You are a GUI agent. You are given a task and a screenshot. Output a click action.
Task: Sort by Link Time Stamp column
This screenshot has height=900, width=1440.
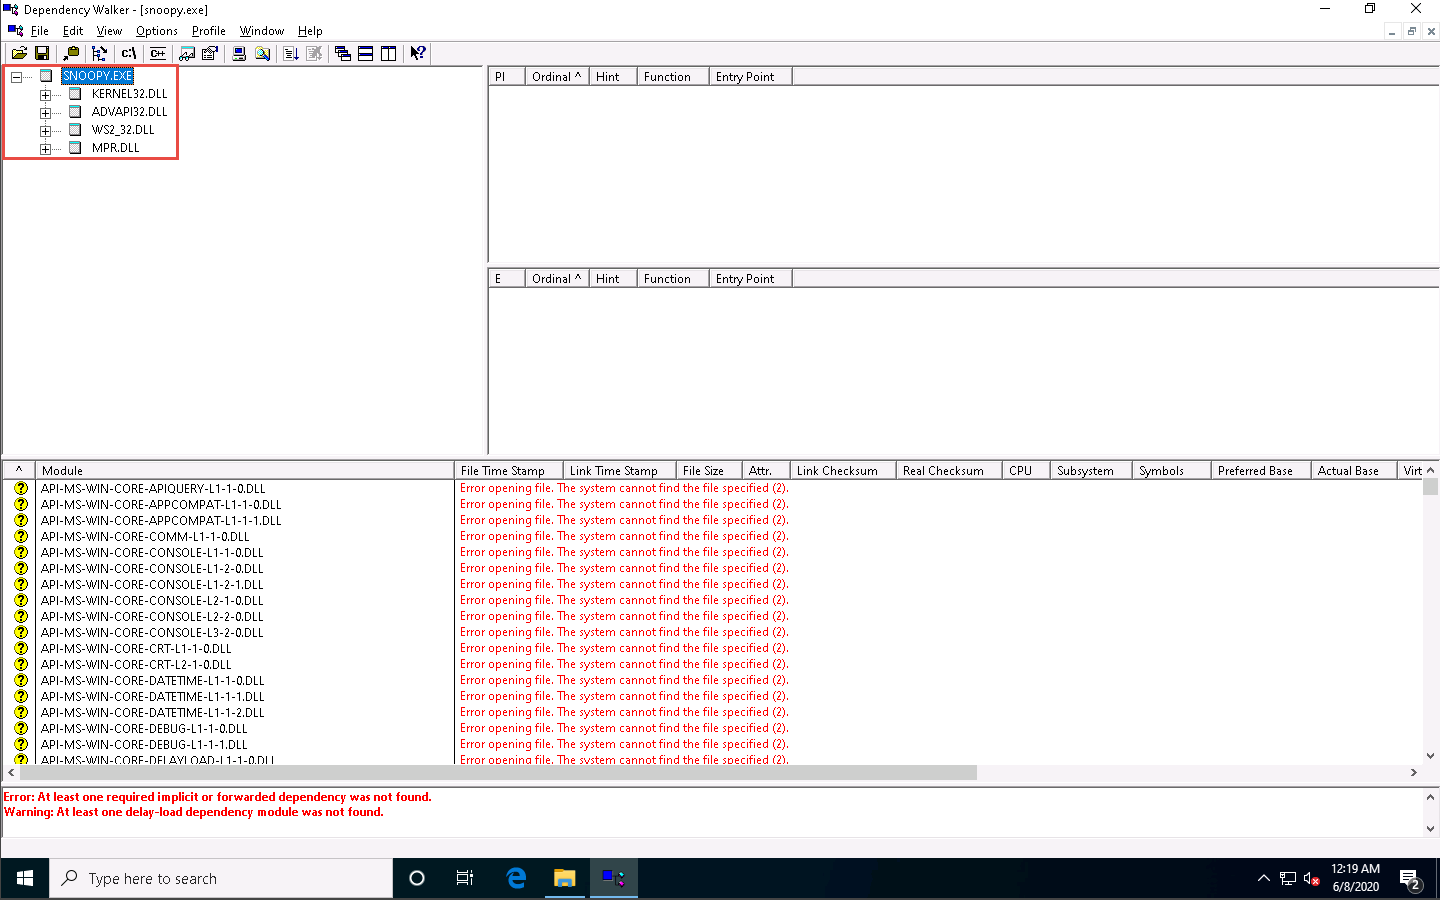click(620, 471)
